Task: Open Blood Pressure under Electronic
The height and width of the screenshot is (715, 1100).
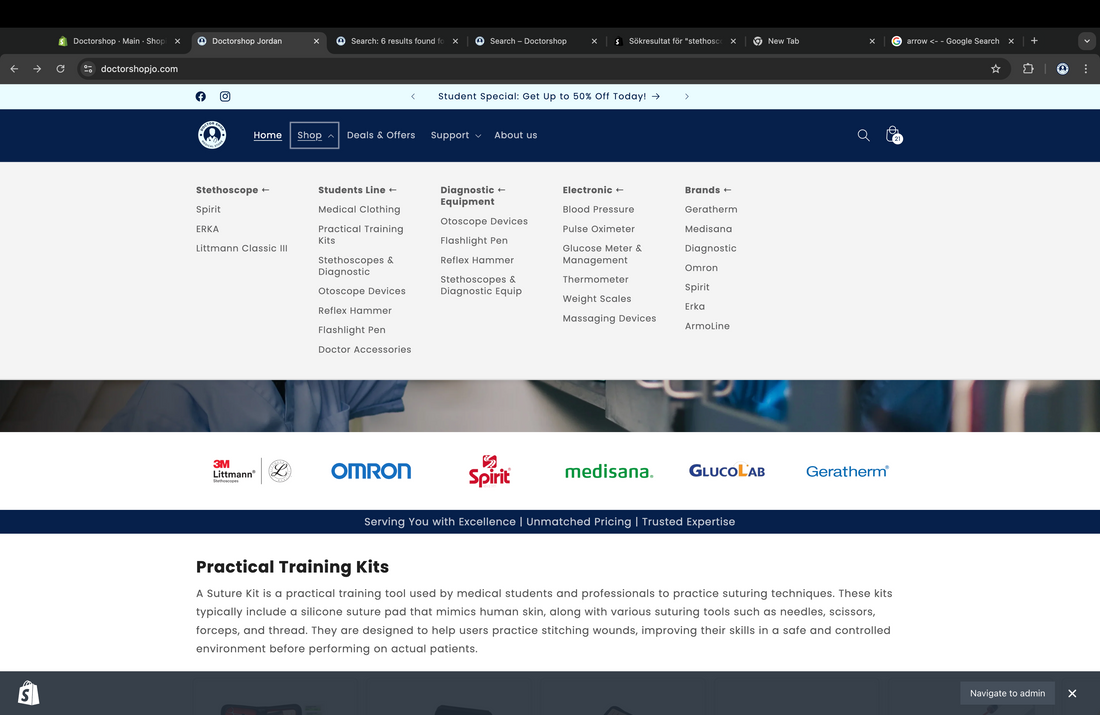Action: pyautogui.click(x=598, y=209)
